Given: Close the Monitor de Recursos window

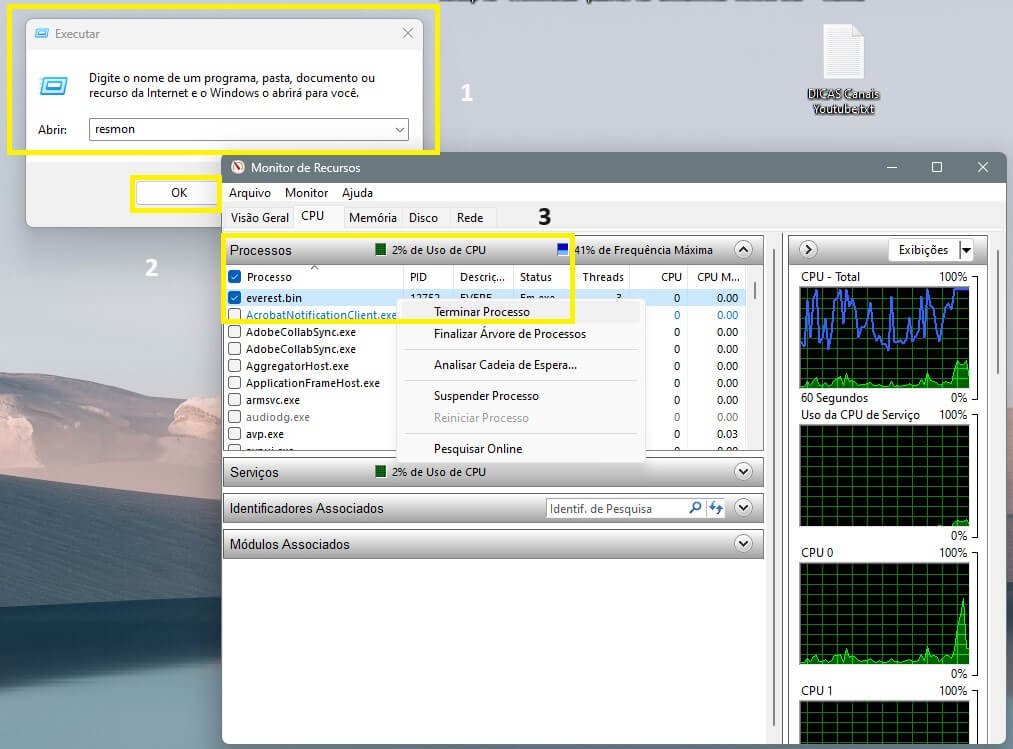Looking at the screenshot, I should 983,167.
